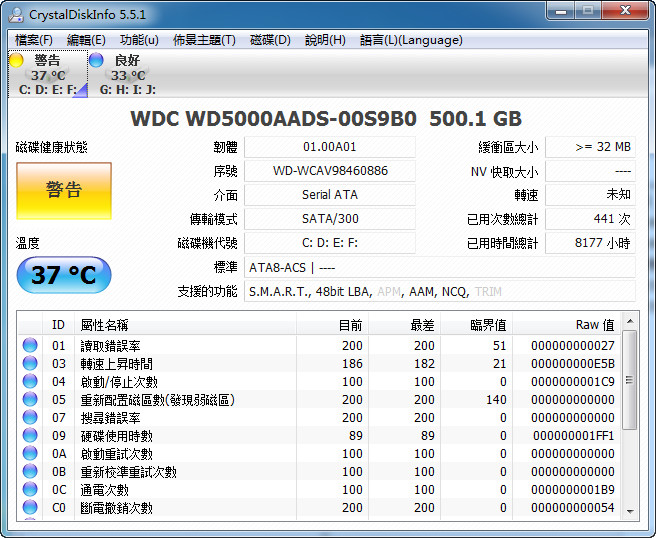Click the NV 快取大小 field showing ----
The width and height of the screenshot is (656, 538).
click(x=590, y=171)
